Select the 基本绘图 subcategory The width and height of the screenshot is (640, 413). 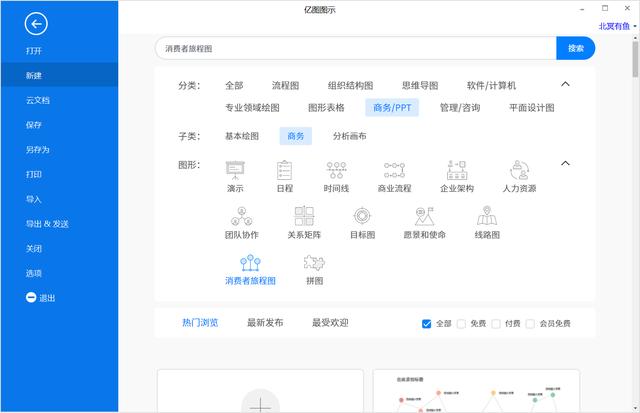242,136
